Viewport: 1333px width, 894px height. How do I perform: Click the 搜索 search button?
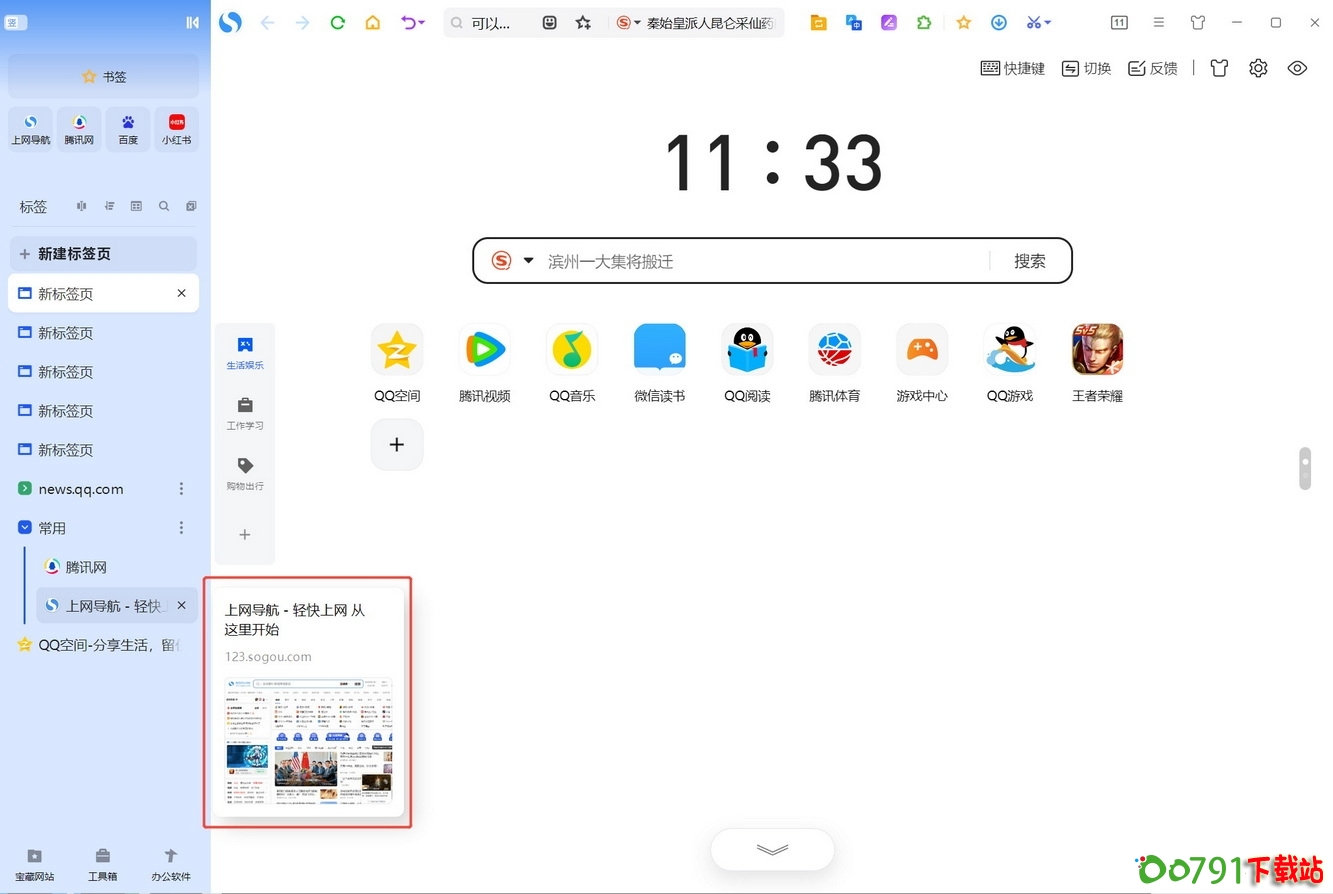tap(1029, 260)
